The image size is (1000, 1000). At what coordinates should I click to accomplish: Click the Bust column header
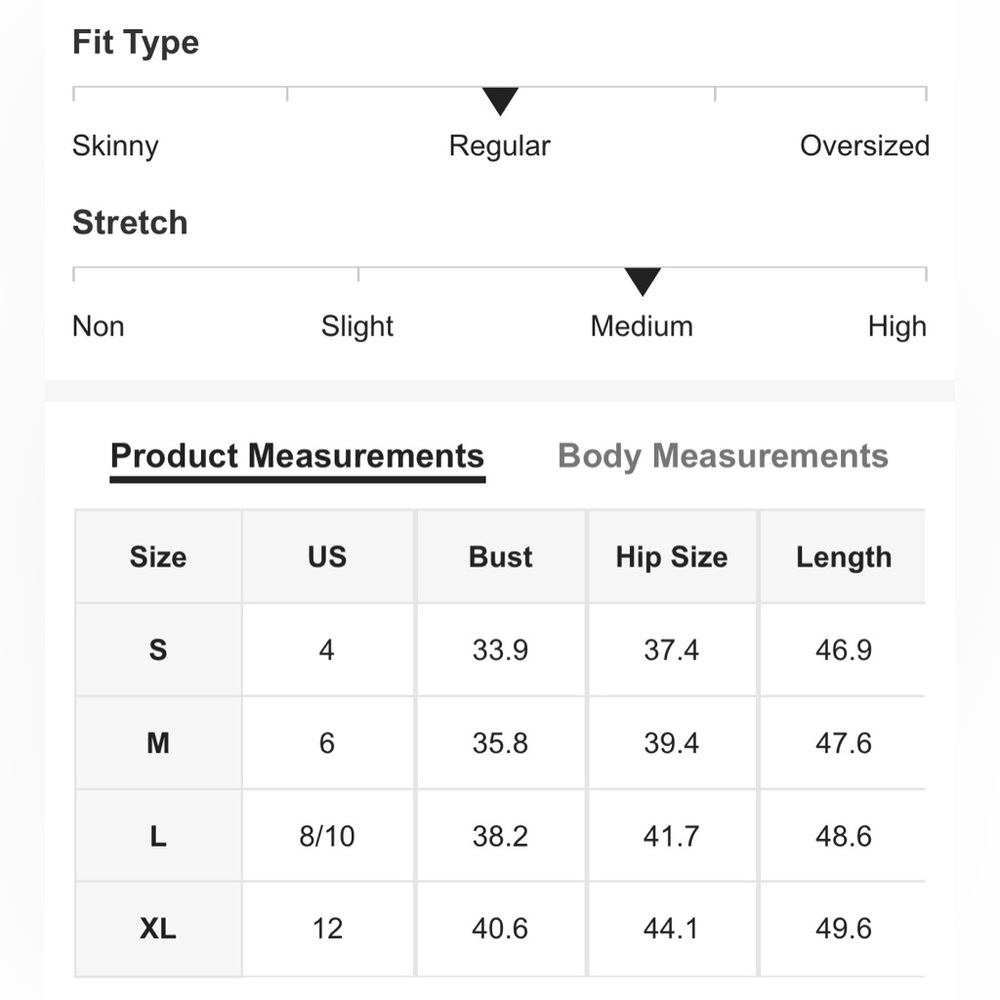tap(501, 557)
